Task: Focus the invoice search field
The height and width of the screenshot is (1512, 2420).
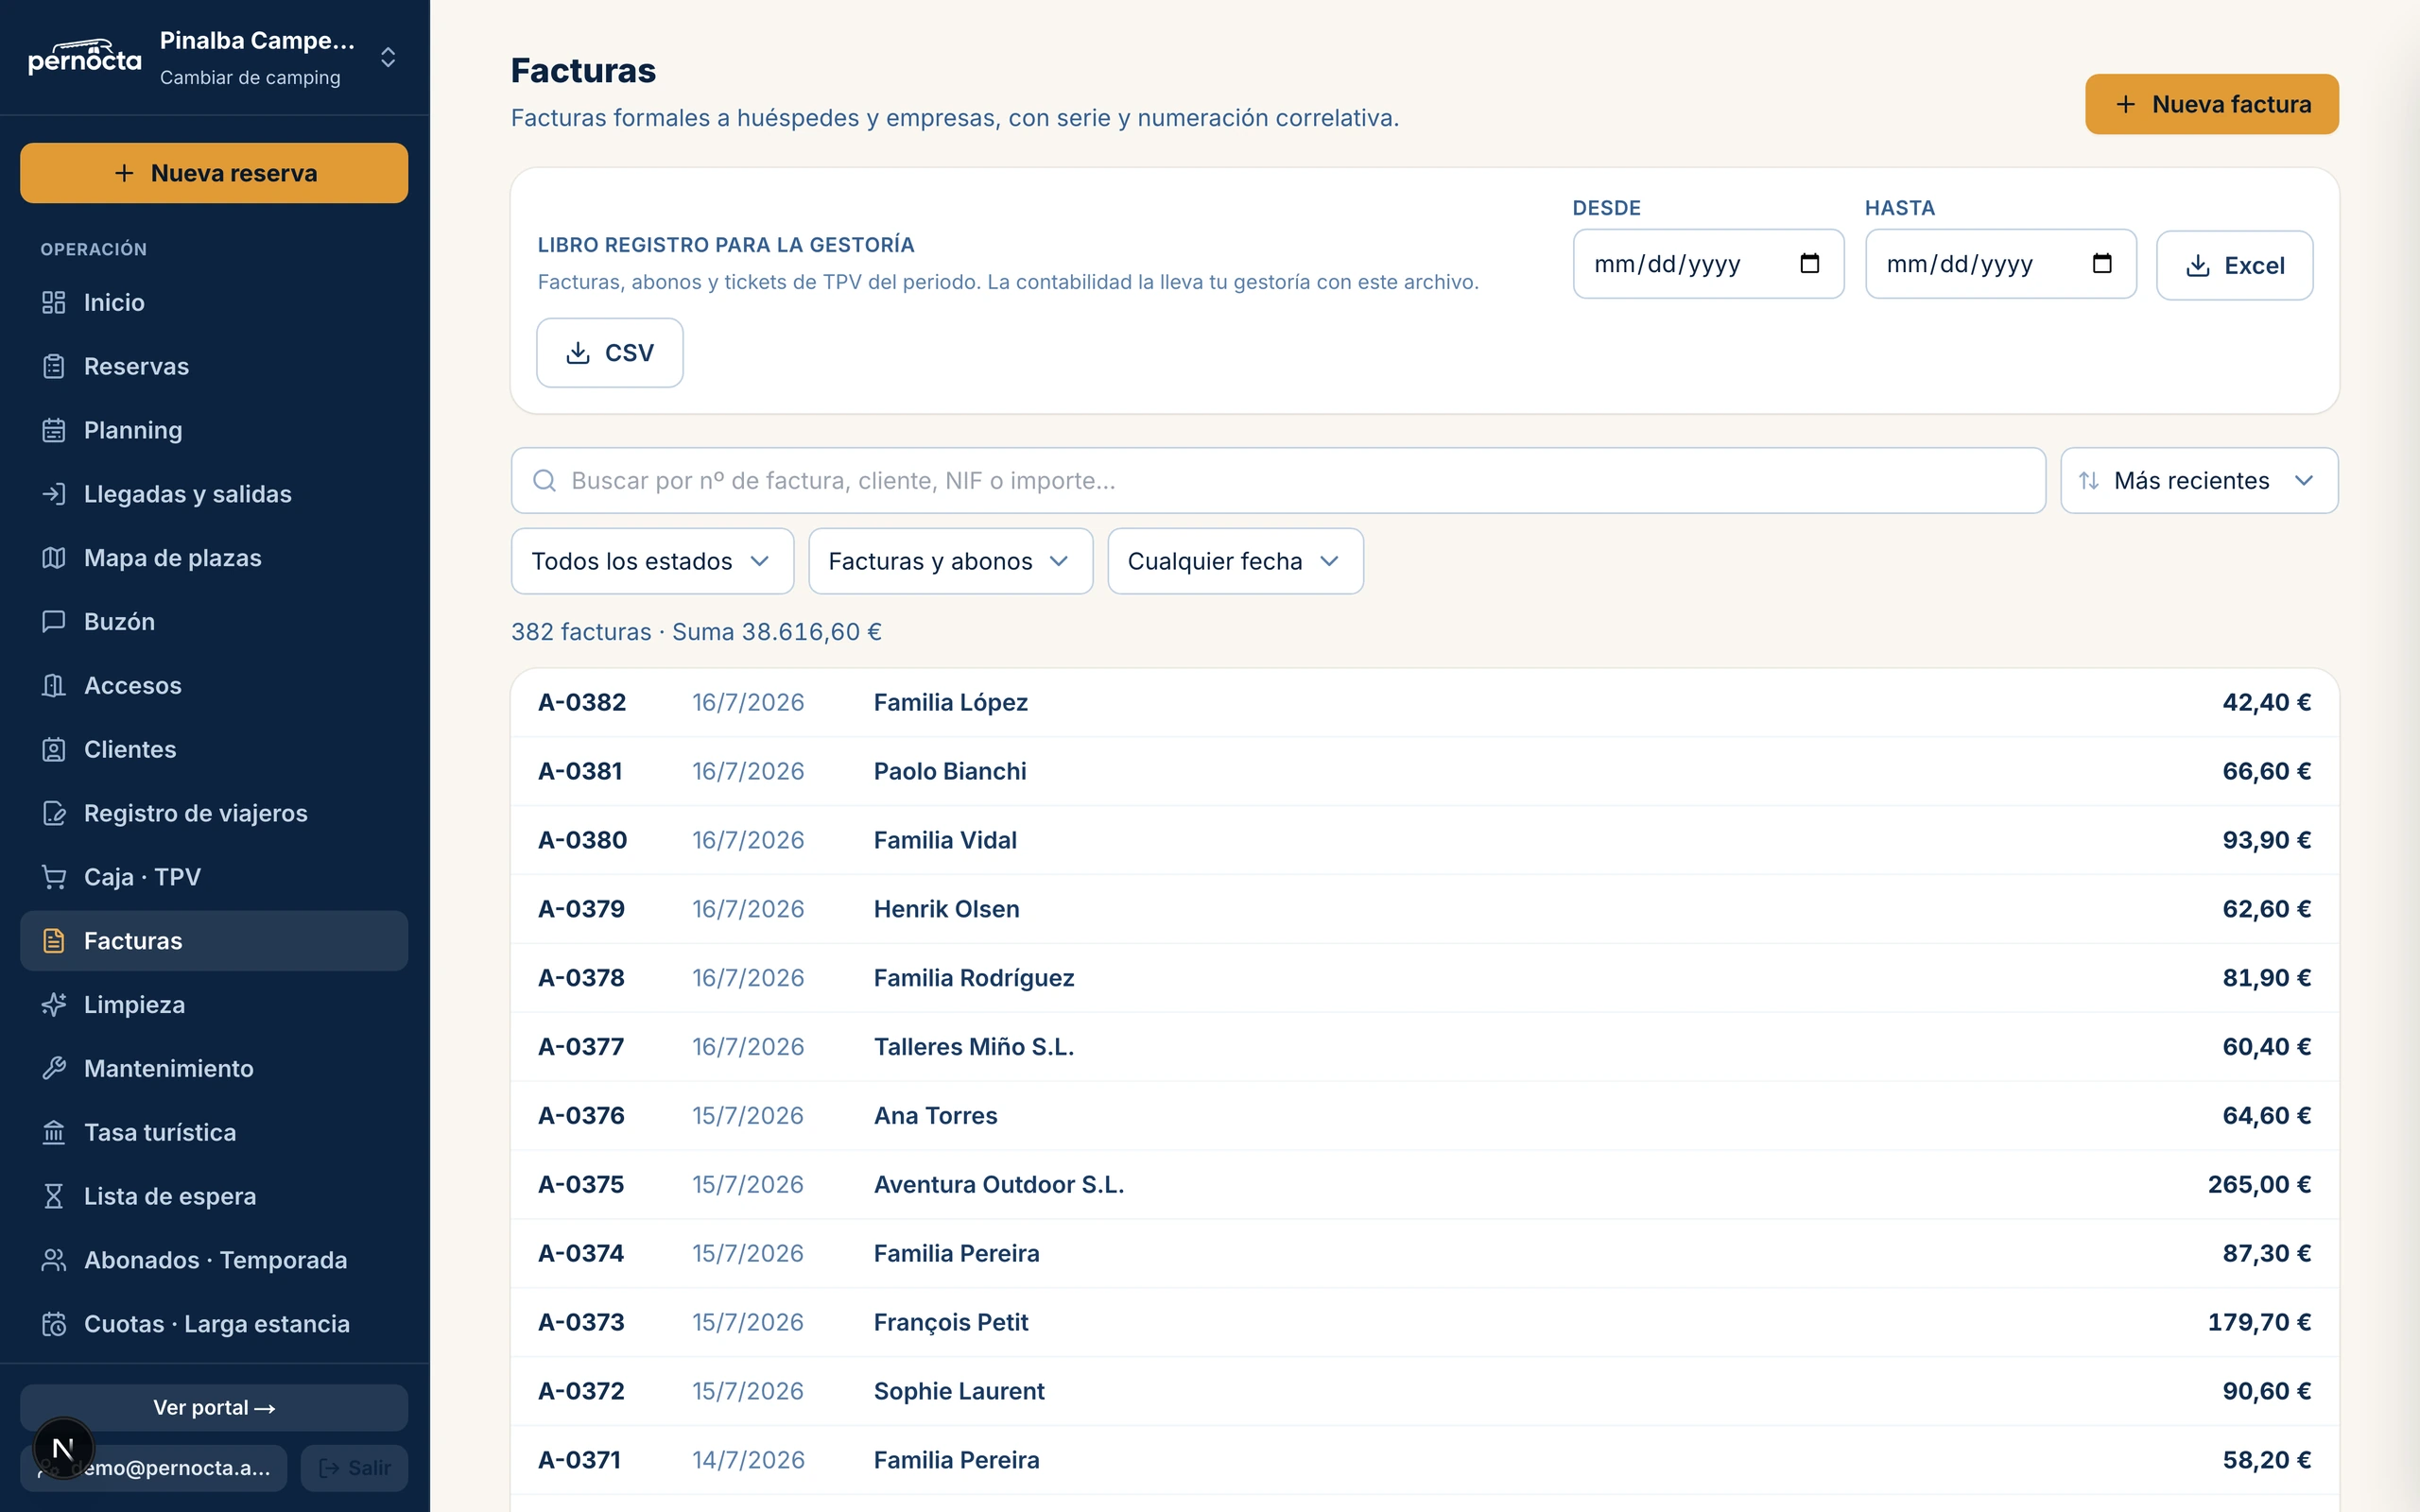Action: 1278,481
